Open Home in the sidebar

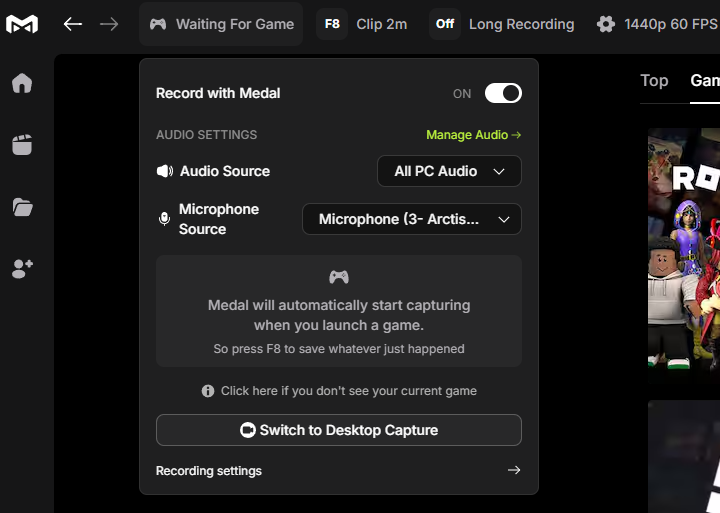22,83
